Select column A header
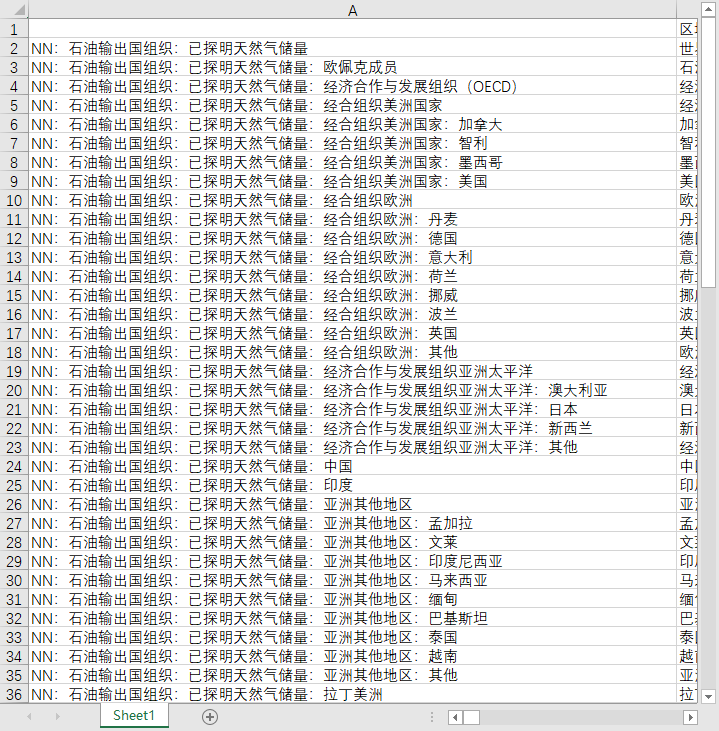The height and width of the screenshot is (731, 719). tap(353, 10)
